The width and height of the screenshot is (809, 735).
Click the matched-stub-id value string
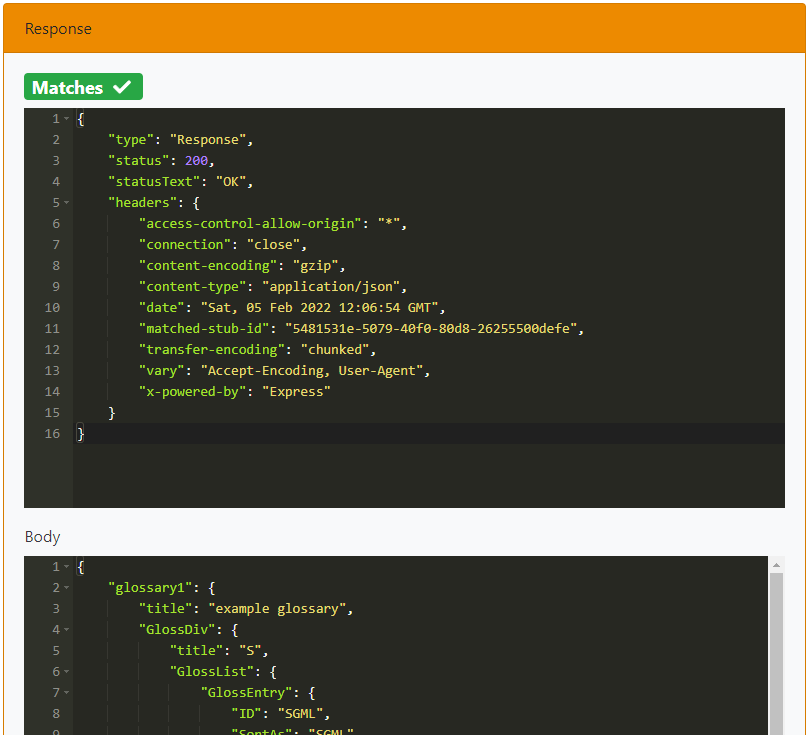pos(431,329)
